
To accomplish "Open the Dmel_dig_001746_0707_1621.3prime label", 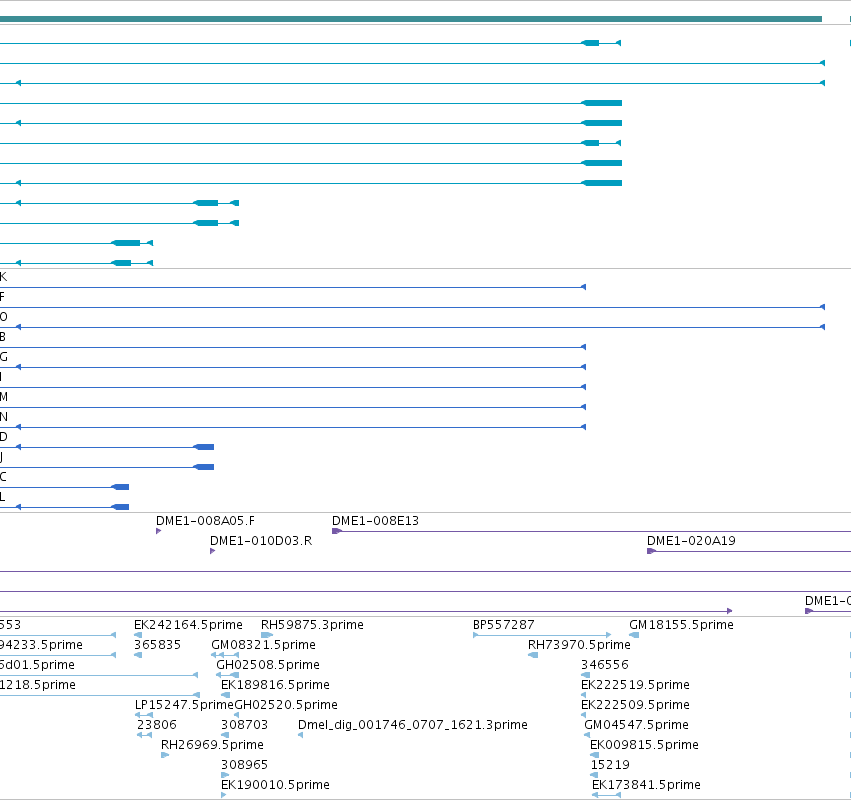I will 412,725.
